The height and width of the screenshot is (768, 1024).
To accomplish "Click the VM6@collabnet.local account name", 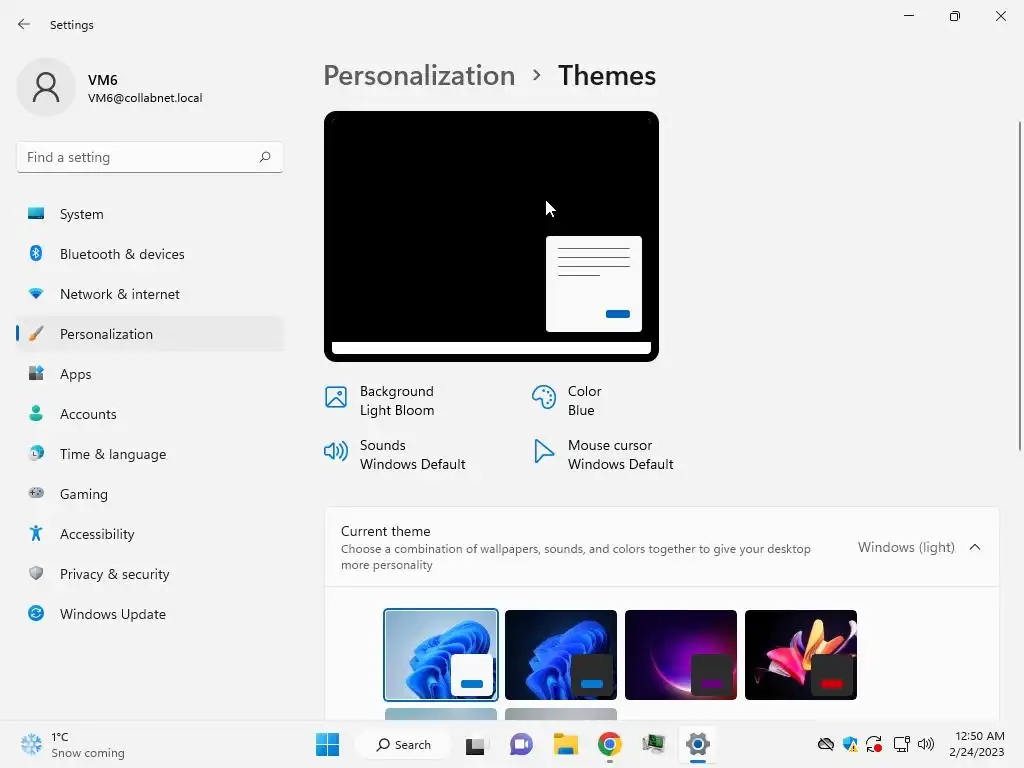I will (145, 98).
